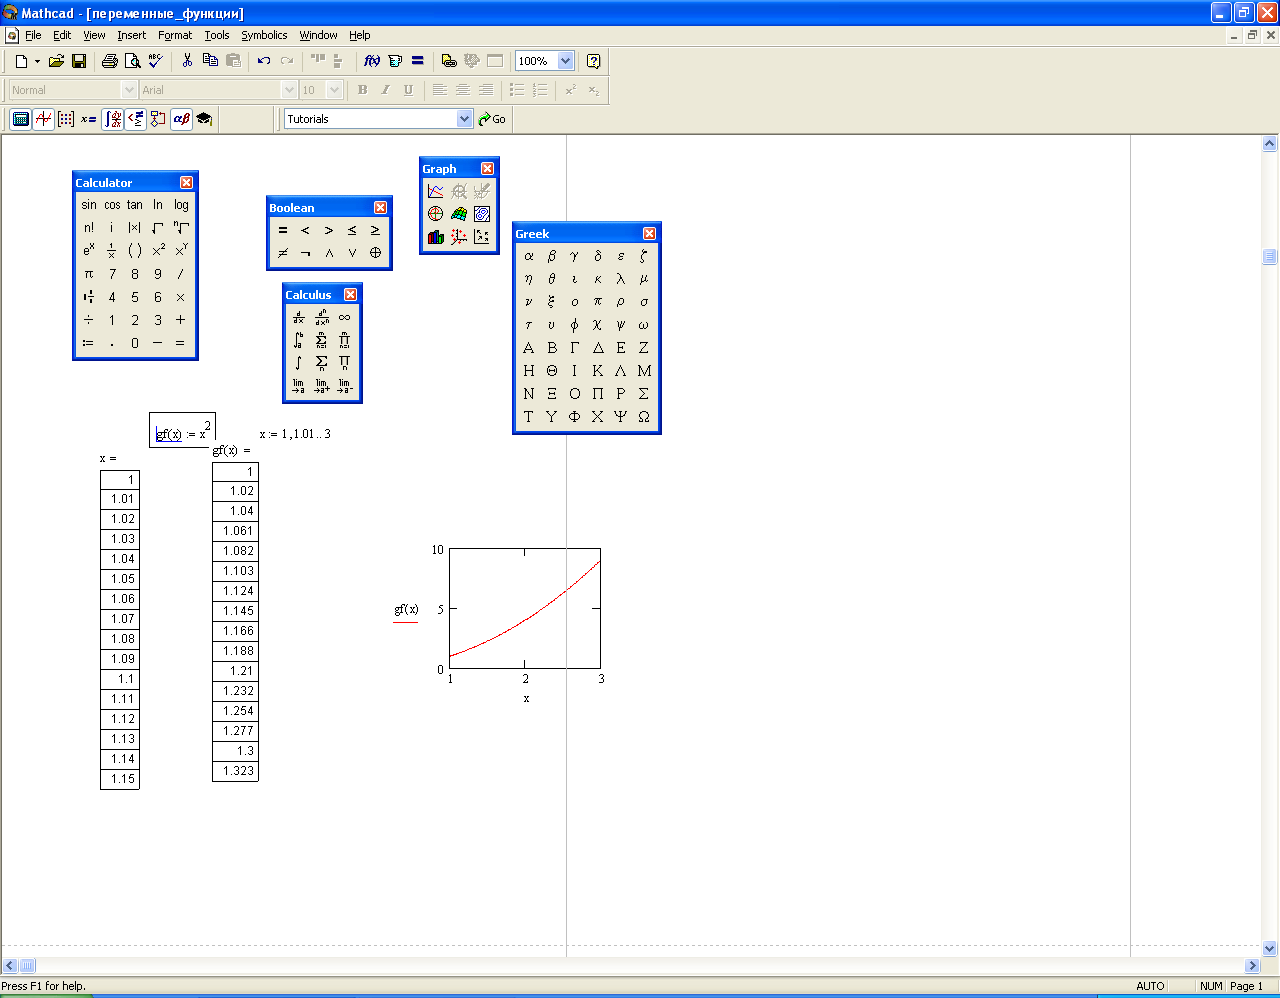
Task: Click the sin key in the Calculator palette
Action: [x=89, y=205]
